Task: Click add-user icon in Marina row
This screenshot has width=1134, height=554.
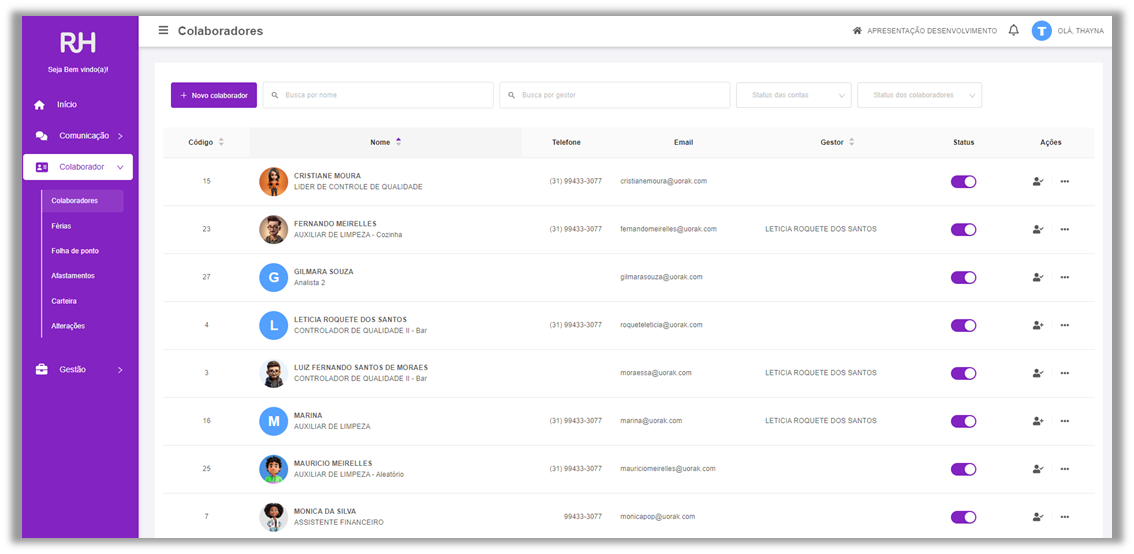Action: (x=1038, y=421)
